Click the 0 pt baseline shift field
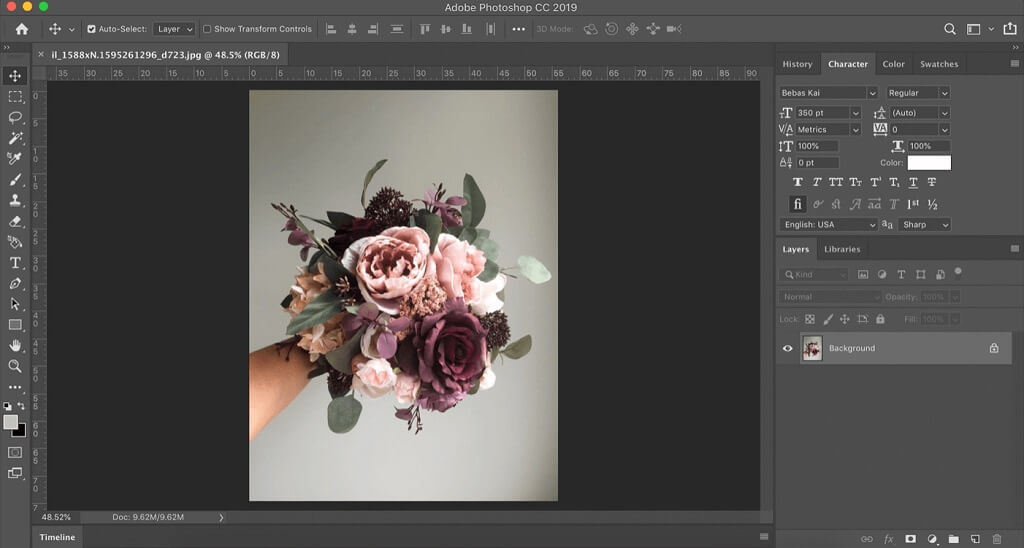Screen dimensions: 1024x548 [x=818, y=163]
